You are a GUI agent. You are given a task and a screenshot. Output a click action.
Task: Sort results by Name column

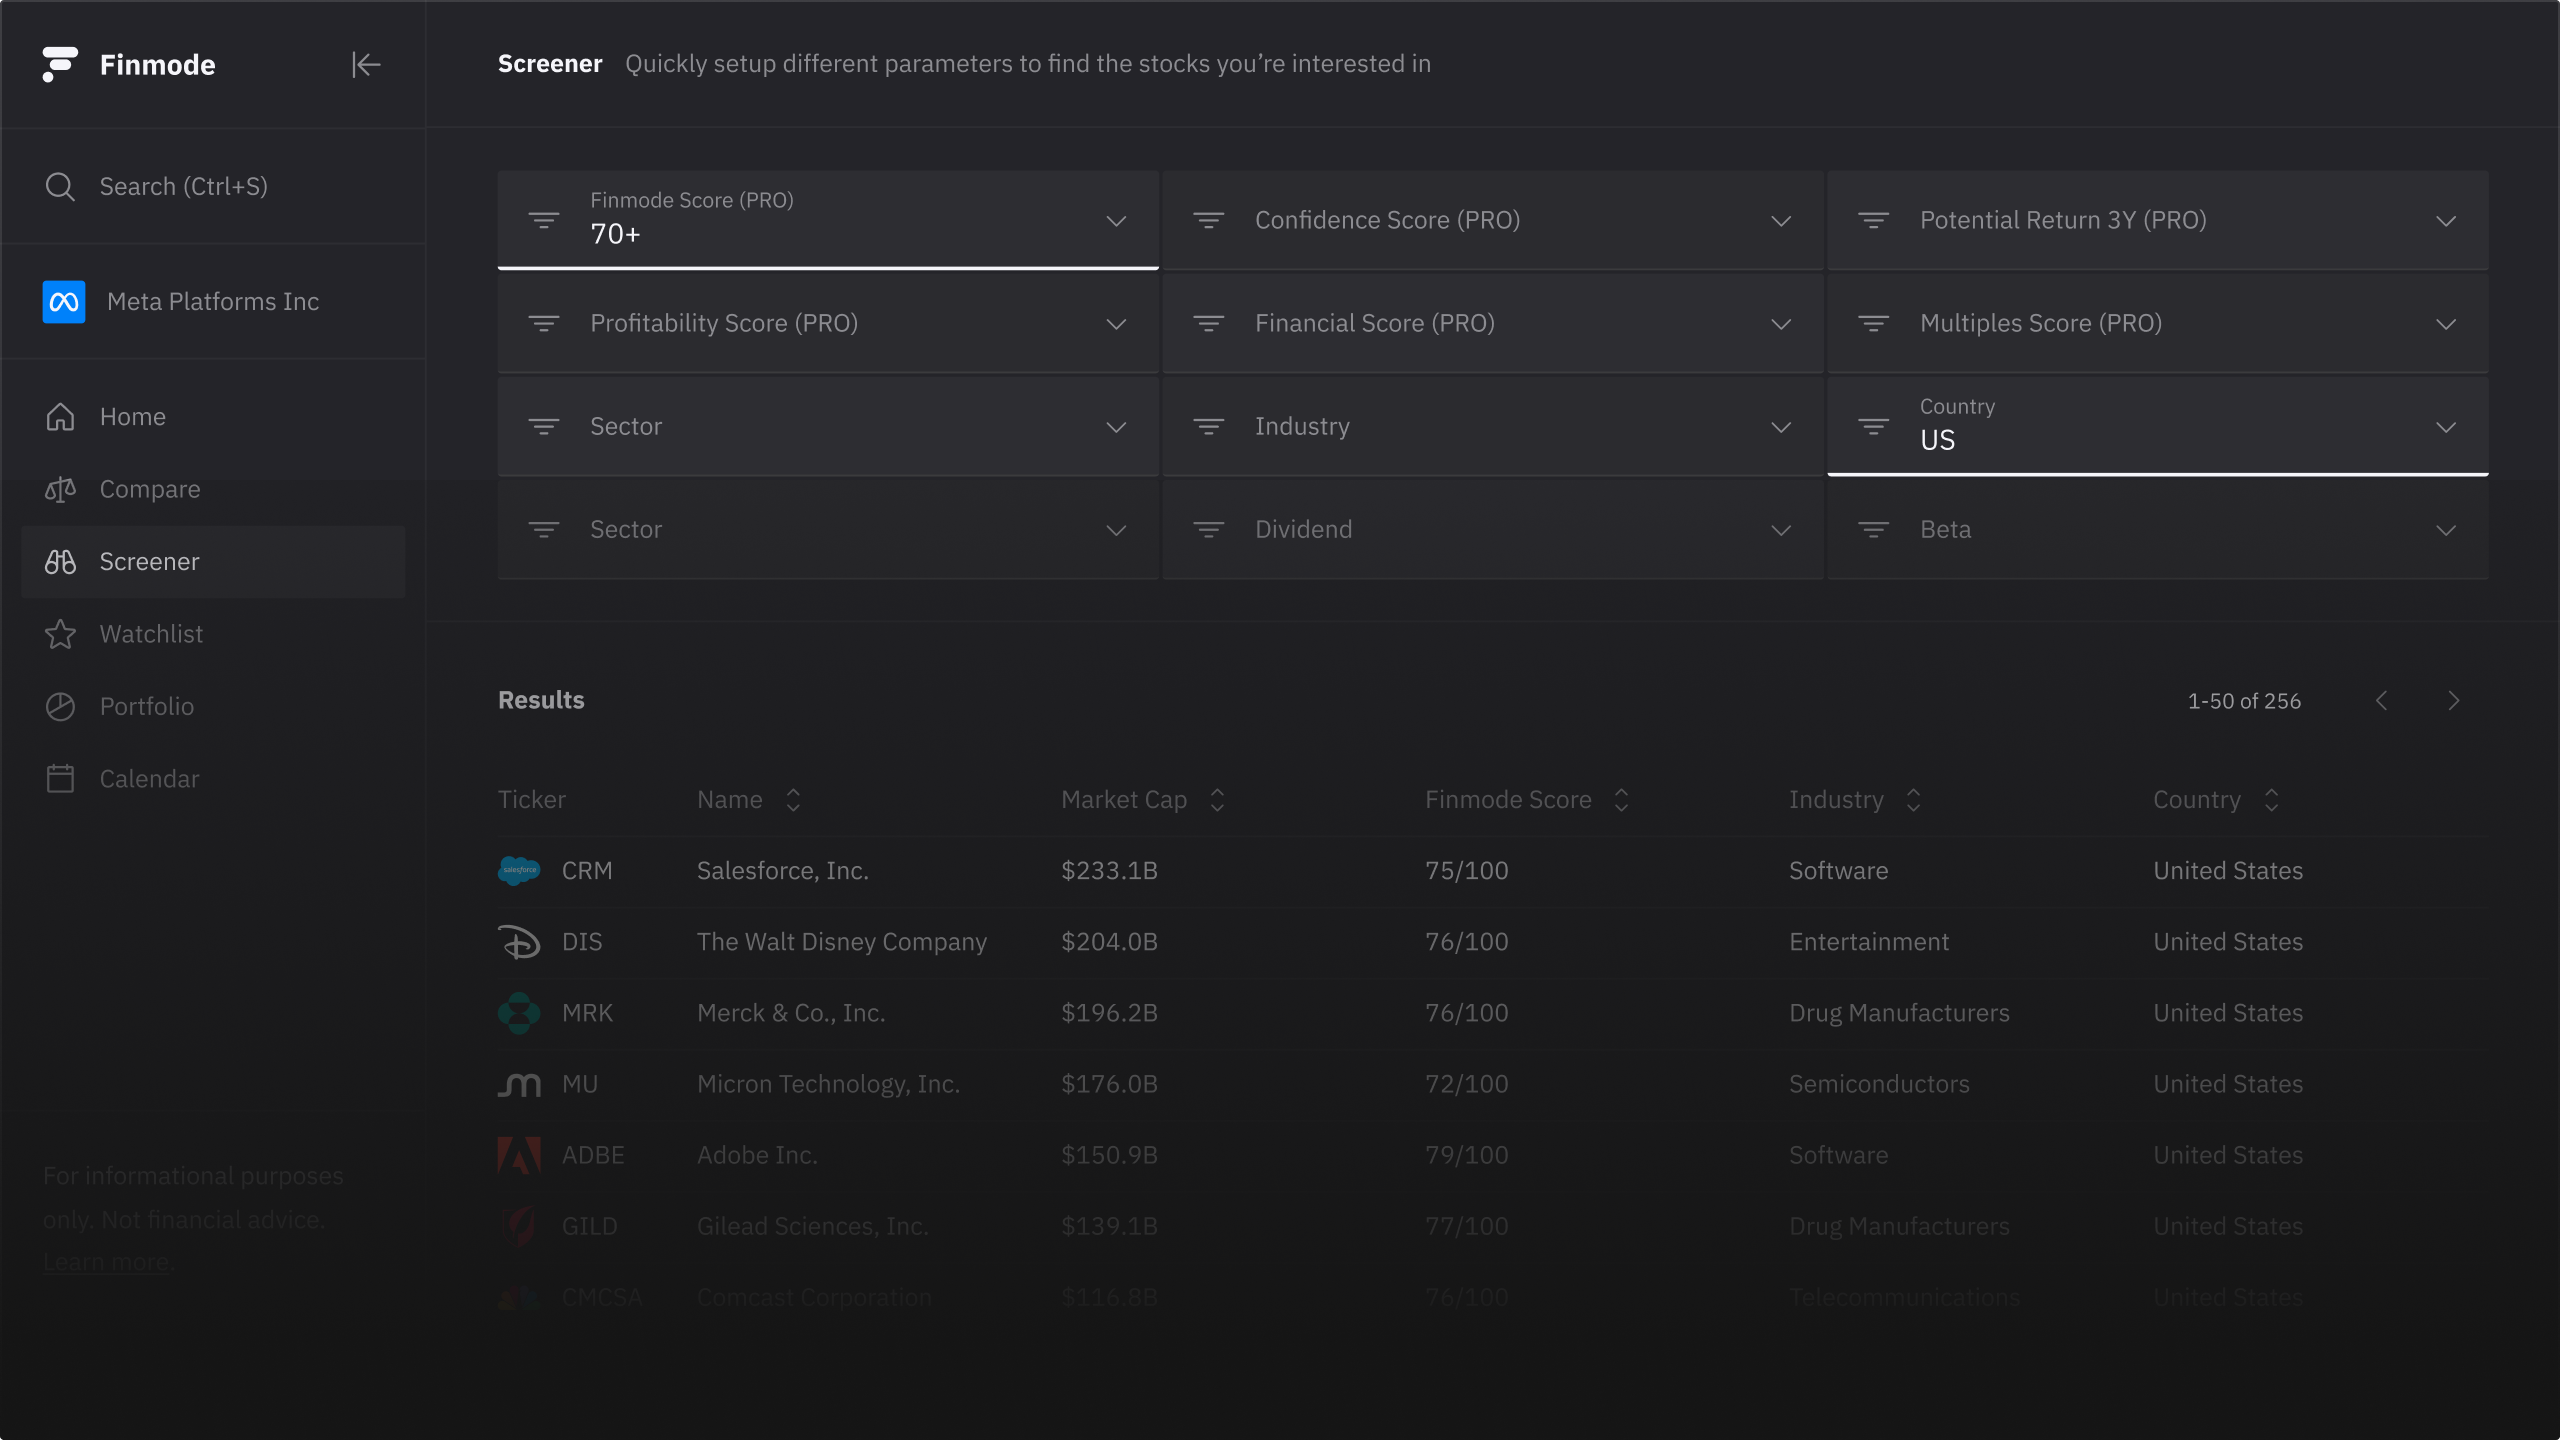click(x=793, y=800)
